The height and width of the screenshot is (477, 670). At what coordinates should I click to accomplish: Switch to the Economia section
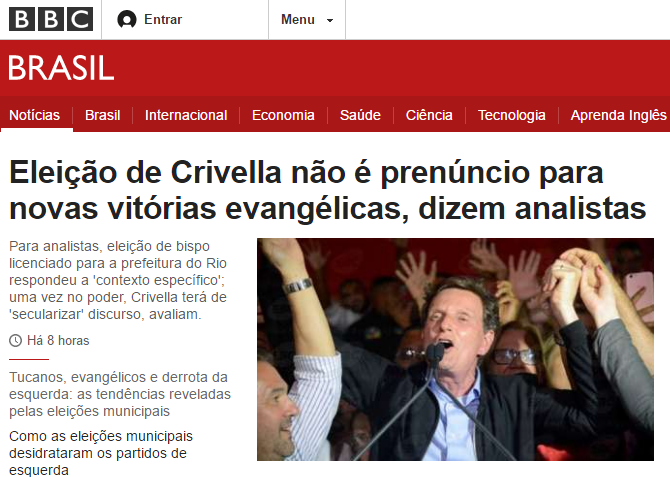point(283,115)
